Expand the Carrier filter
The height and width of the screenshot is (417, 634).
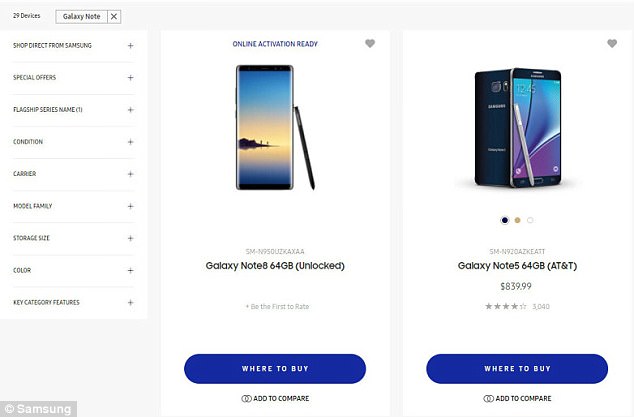130,174
